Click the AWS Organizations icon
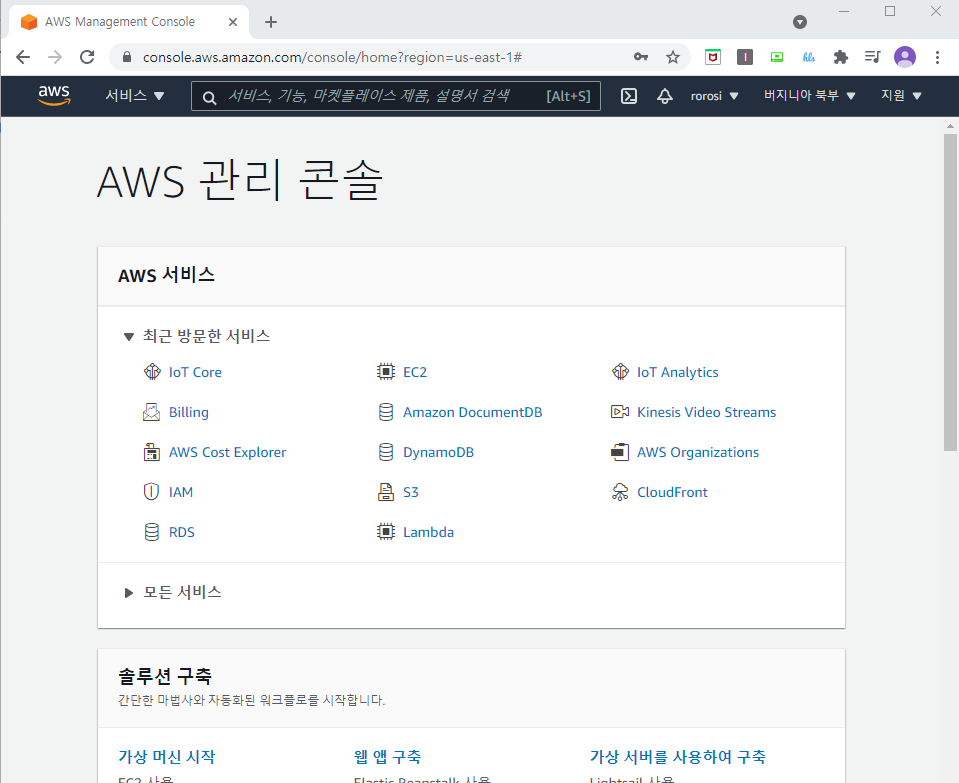The height and width of the screenshot is (783, 959). click(620, 452)
